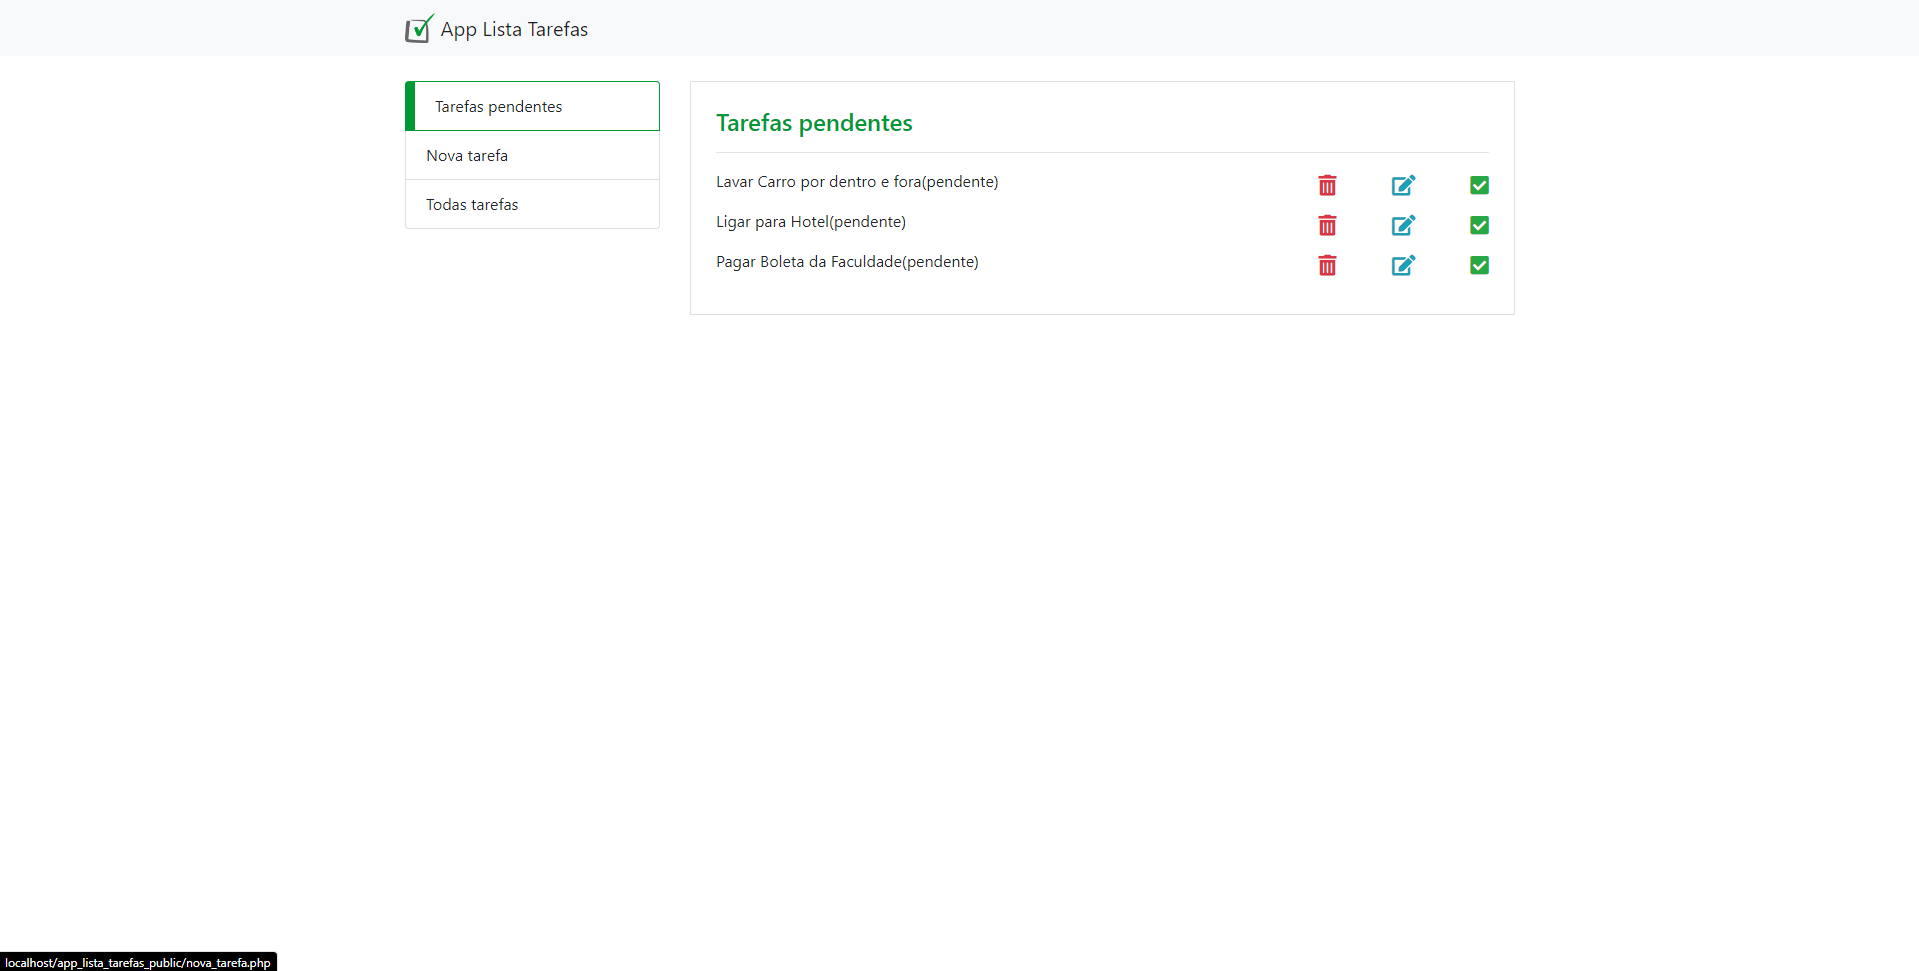Click the trash icon next to 'Ligar para Hotel'
The image size is (1919, 971).
1327,225
